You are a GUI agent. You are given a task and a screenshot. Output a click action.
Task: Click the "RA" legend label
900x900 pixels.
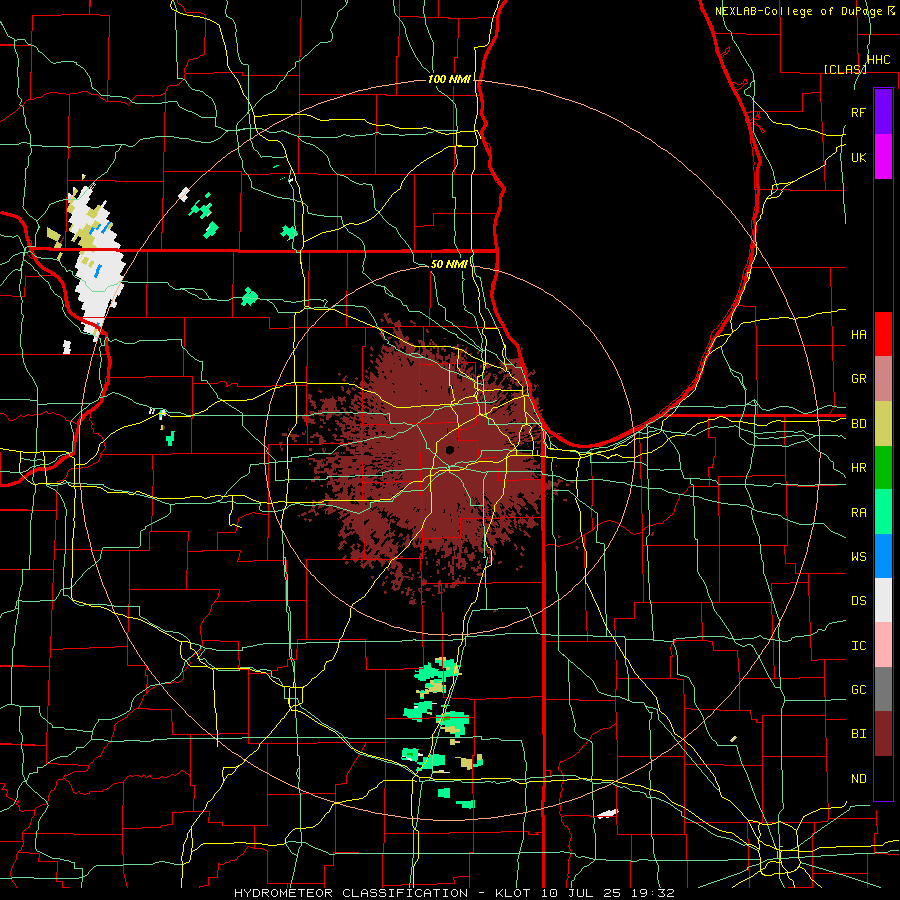point(858,513)
